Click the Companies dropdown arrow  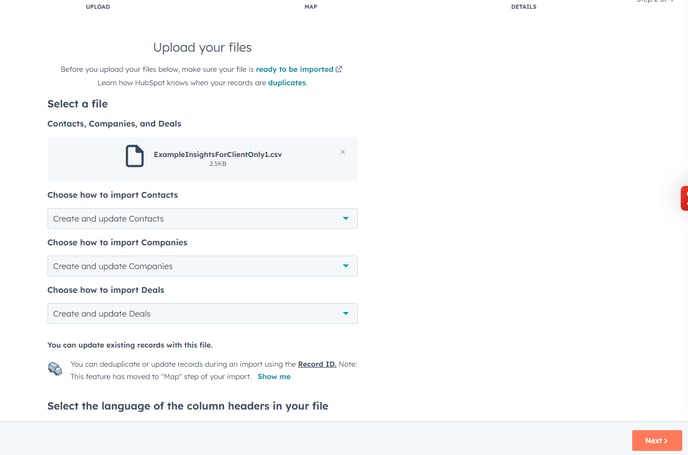346,266
